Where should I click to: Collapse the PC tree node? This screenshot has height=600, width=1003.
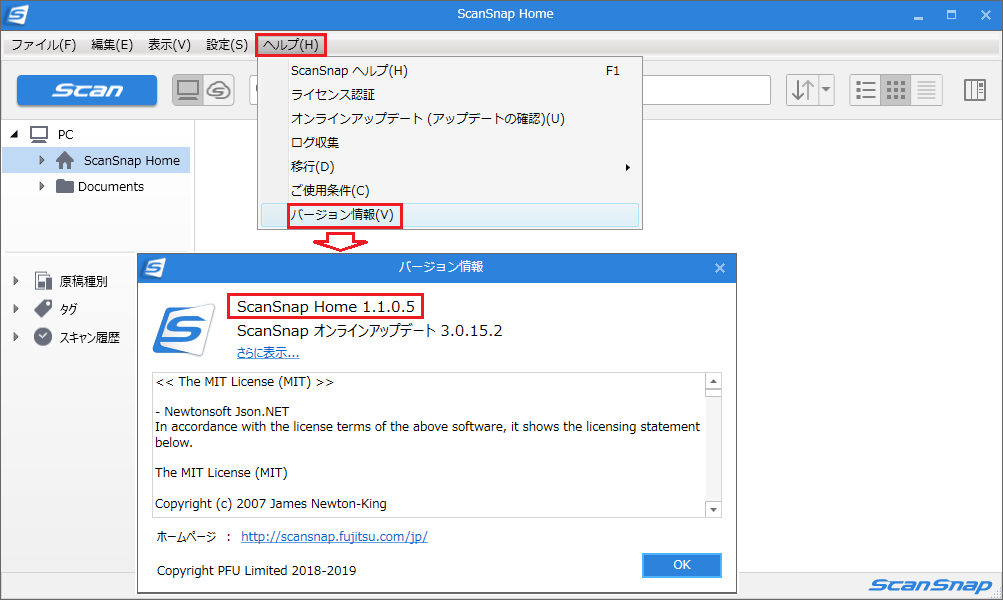[x=15, y=134]
